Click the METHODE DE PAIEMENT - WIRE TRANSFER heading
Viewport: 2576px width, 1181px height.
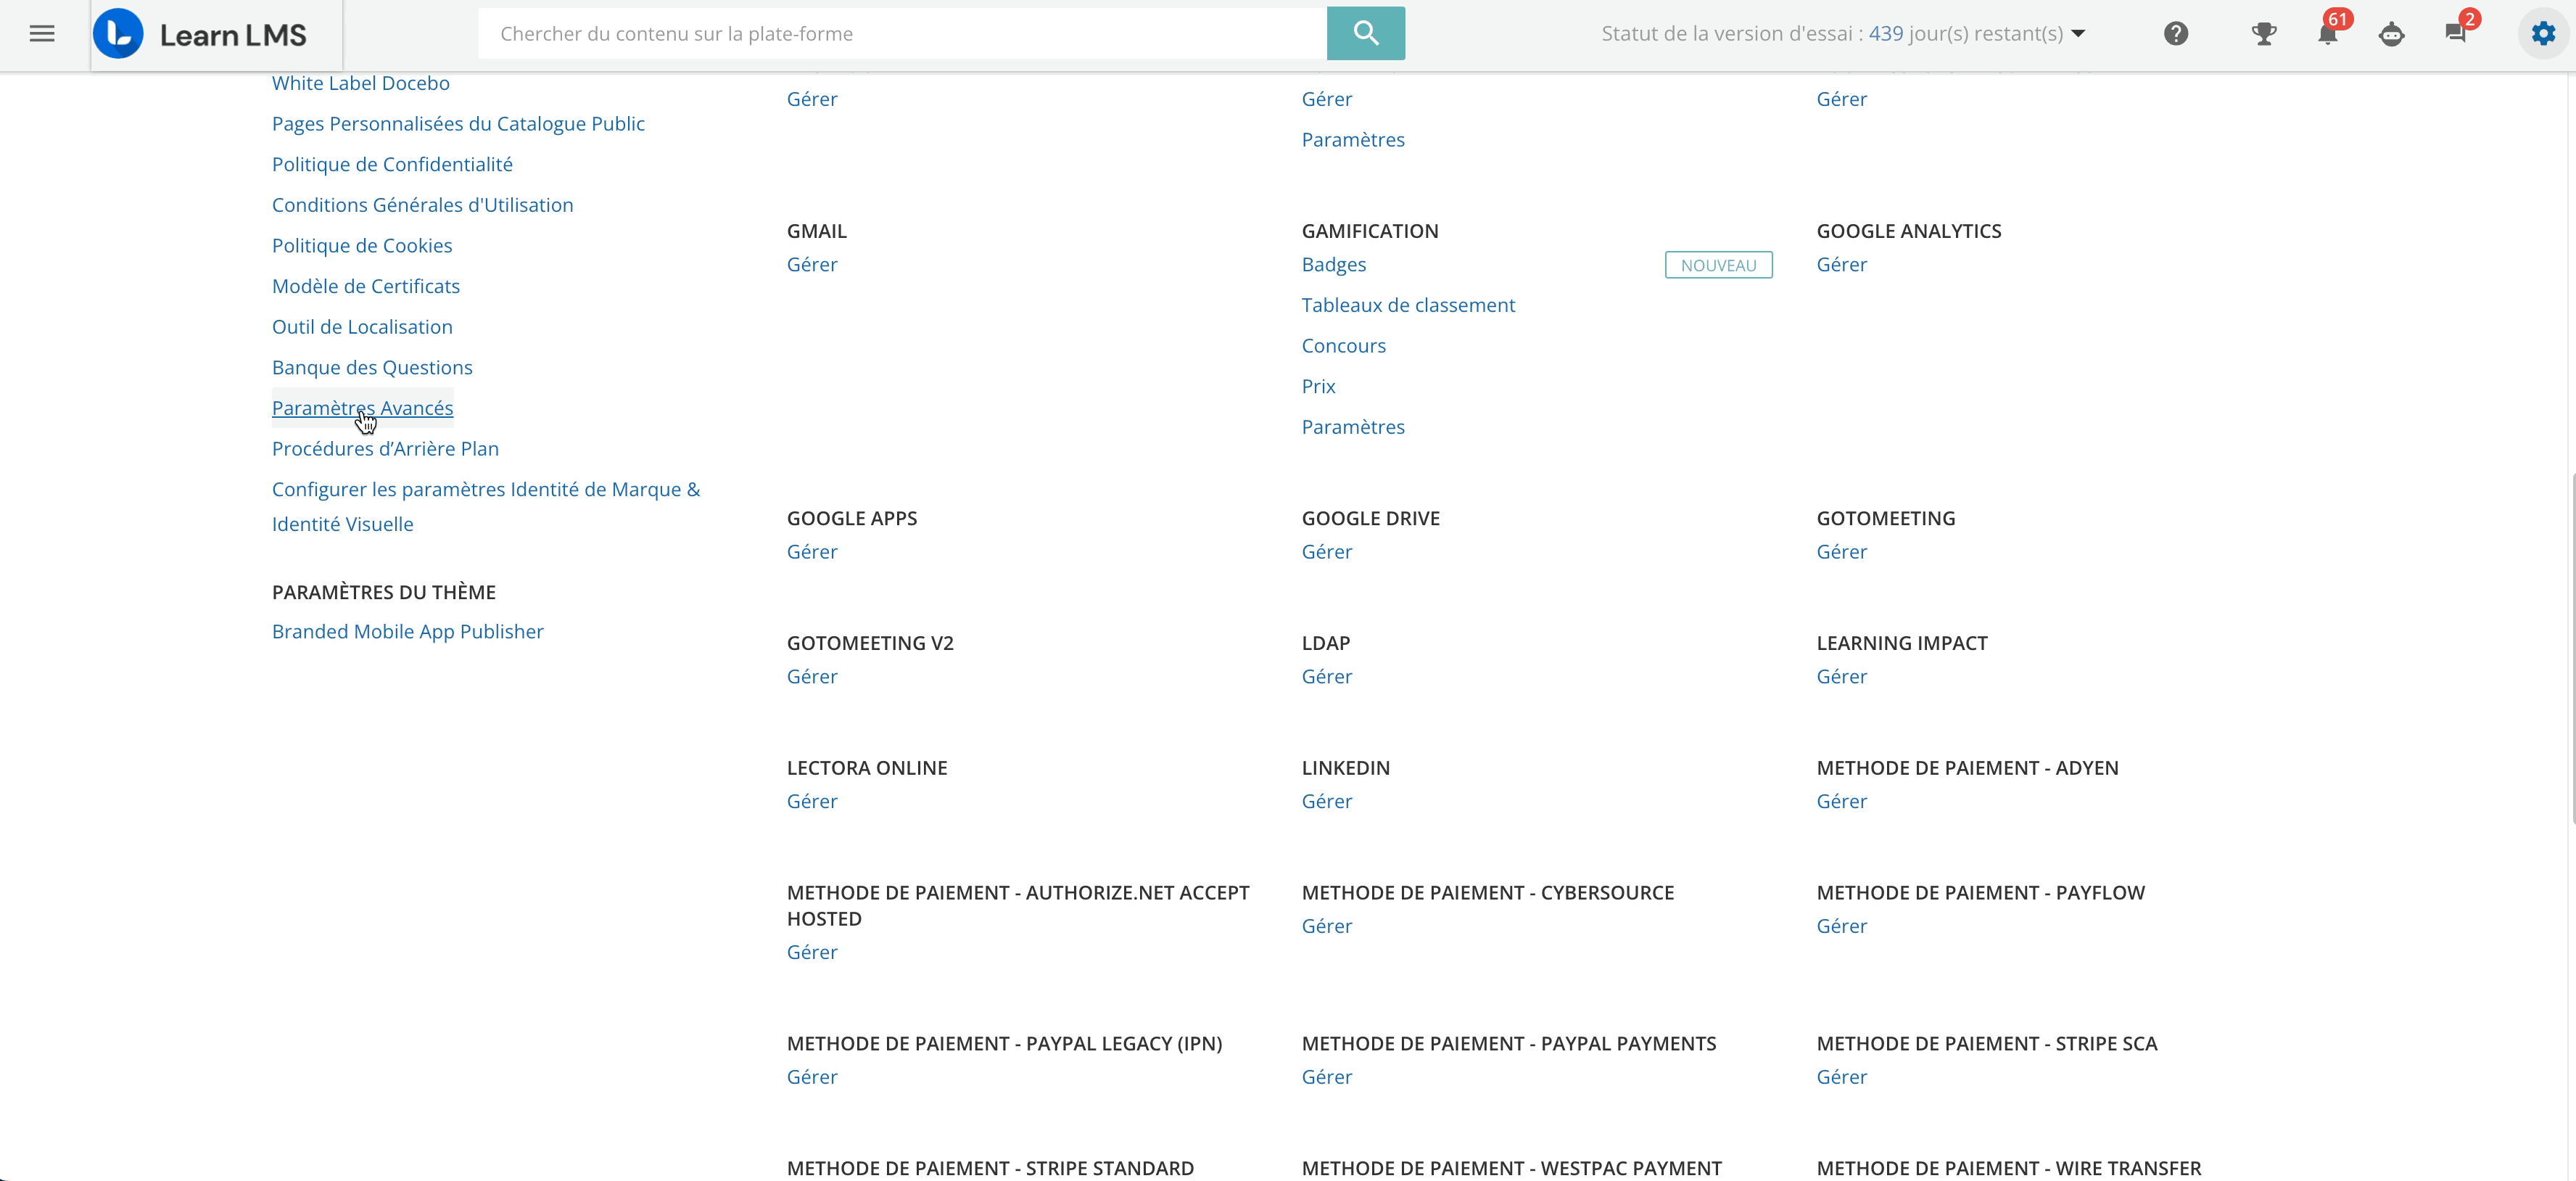2009,1169
